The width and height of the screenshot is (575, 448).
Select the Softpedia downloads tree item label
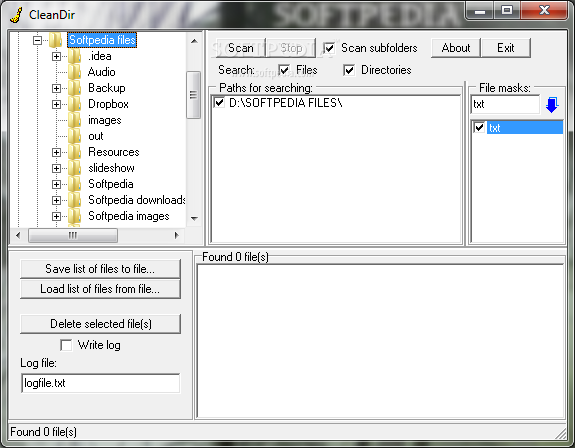(x=137, y=200)
